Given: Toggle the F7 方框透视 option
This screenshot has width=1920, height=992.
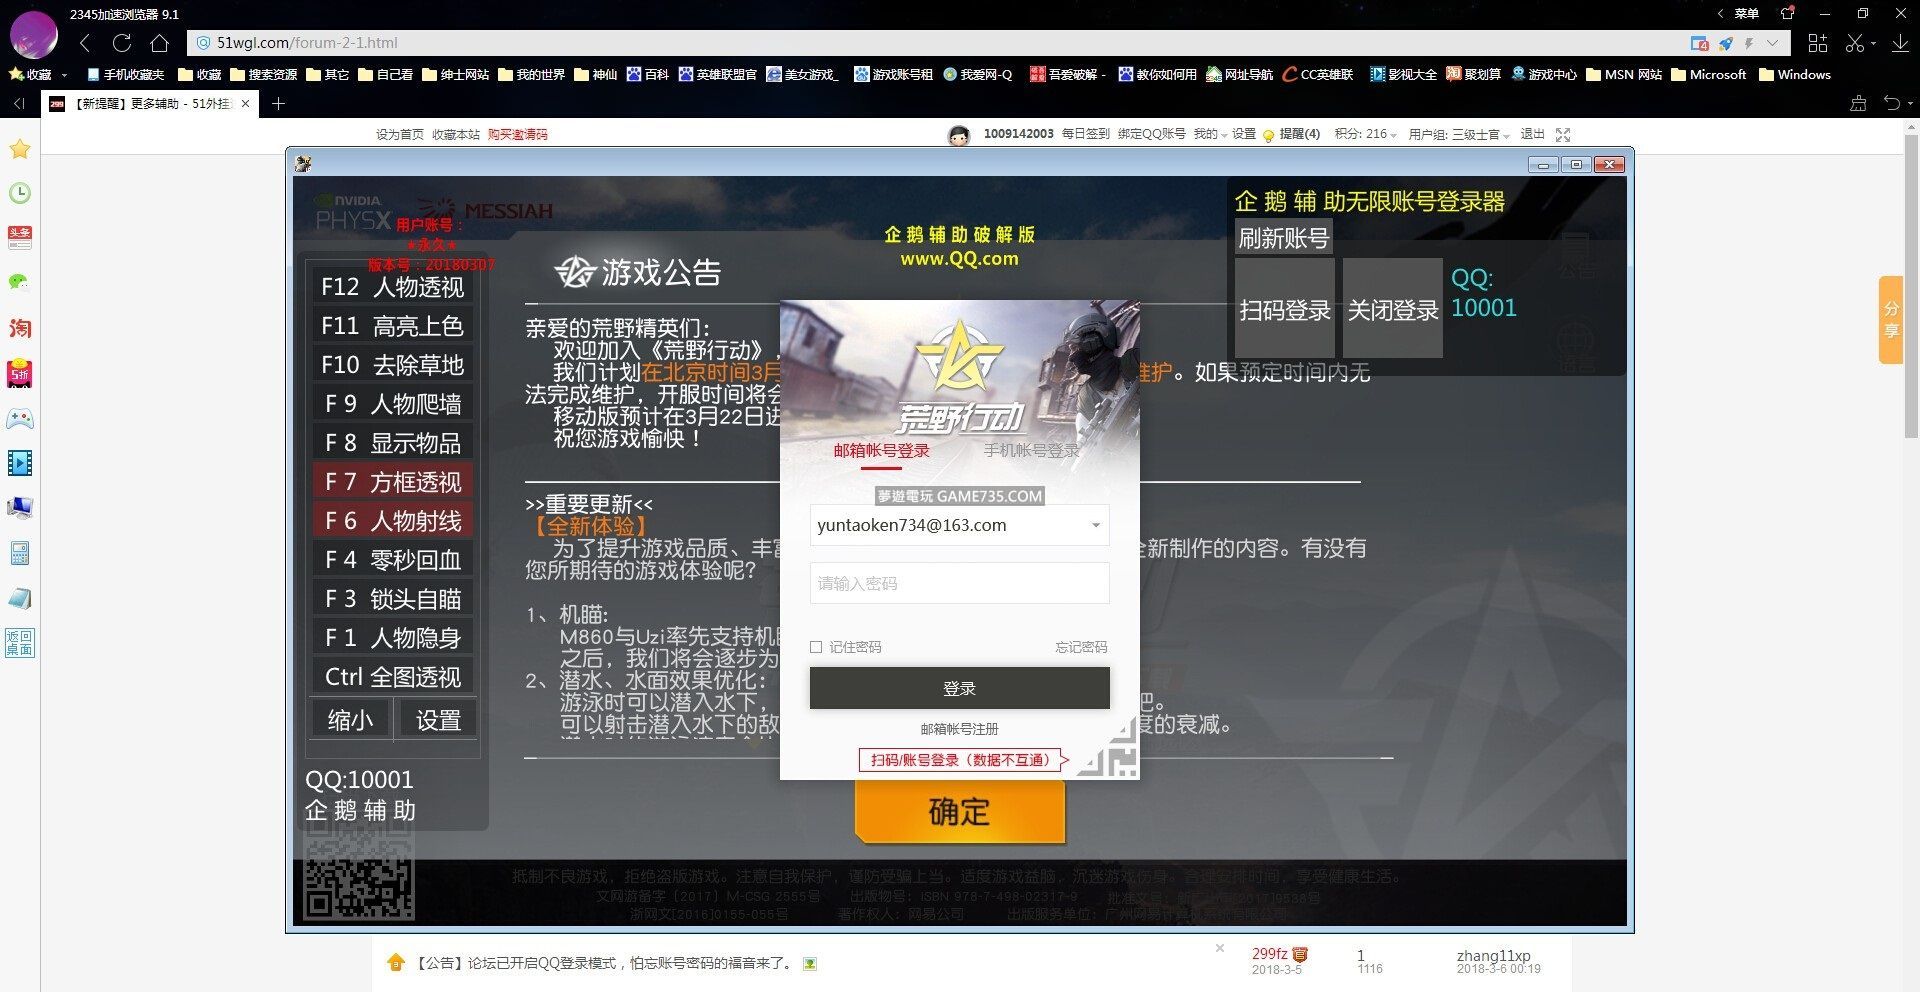Looking at the screenshot, I should 393,482.
